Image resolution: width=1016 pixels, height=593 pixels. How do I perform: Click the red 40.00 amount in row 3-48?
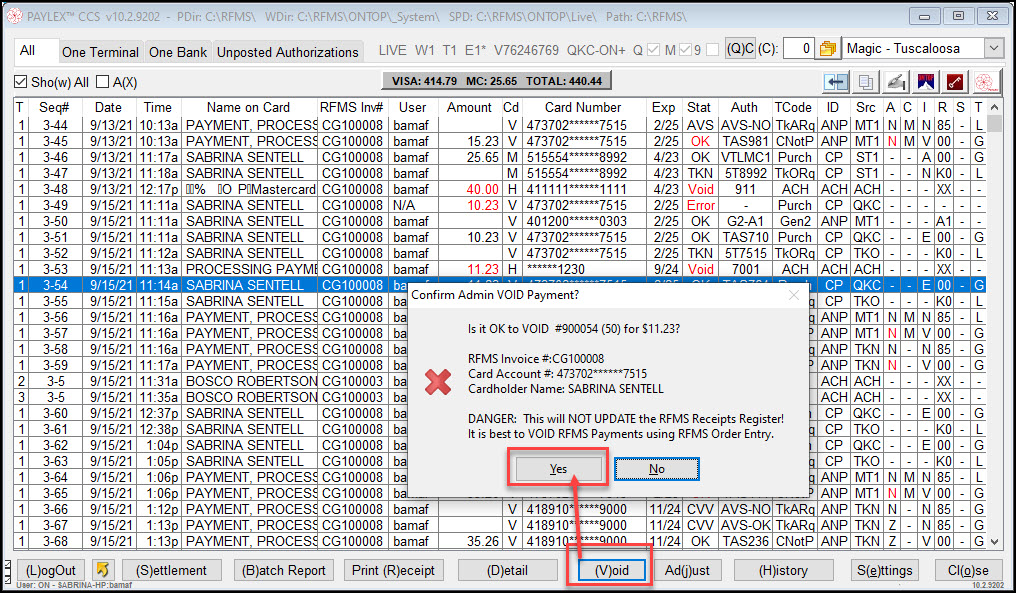click(x=483, y=189)
